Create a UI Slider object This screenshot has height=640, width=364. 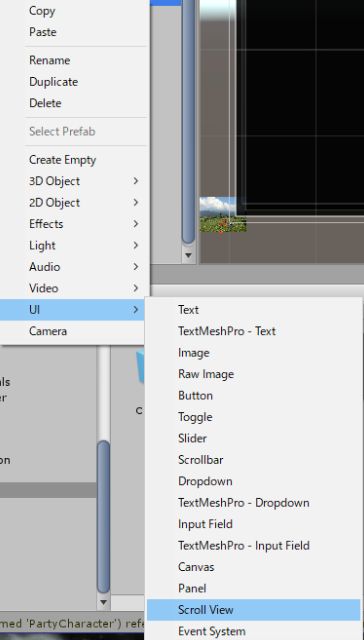pos(192,438)
